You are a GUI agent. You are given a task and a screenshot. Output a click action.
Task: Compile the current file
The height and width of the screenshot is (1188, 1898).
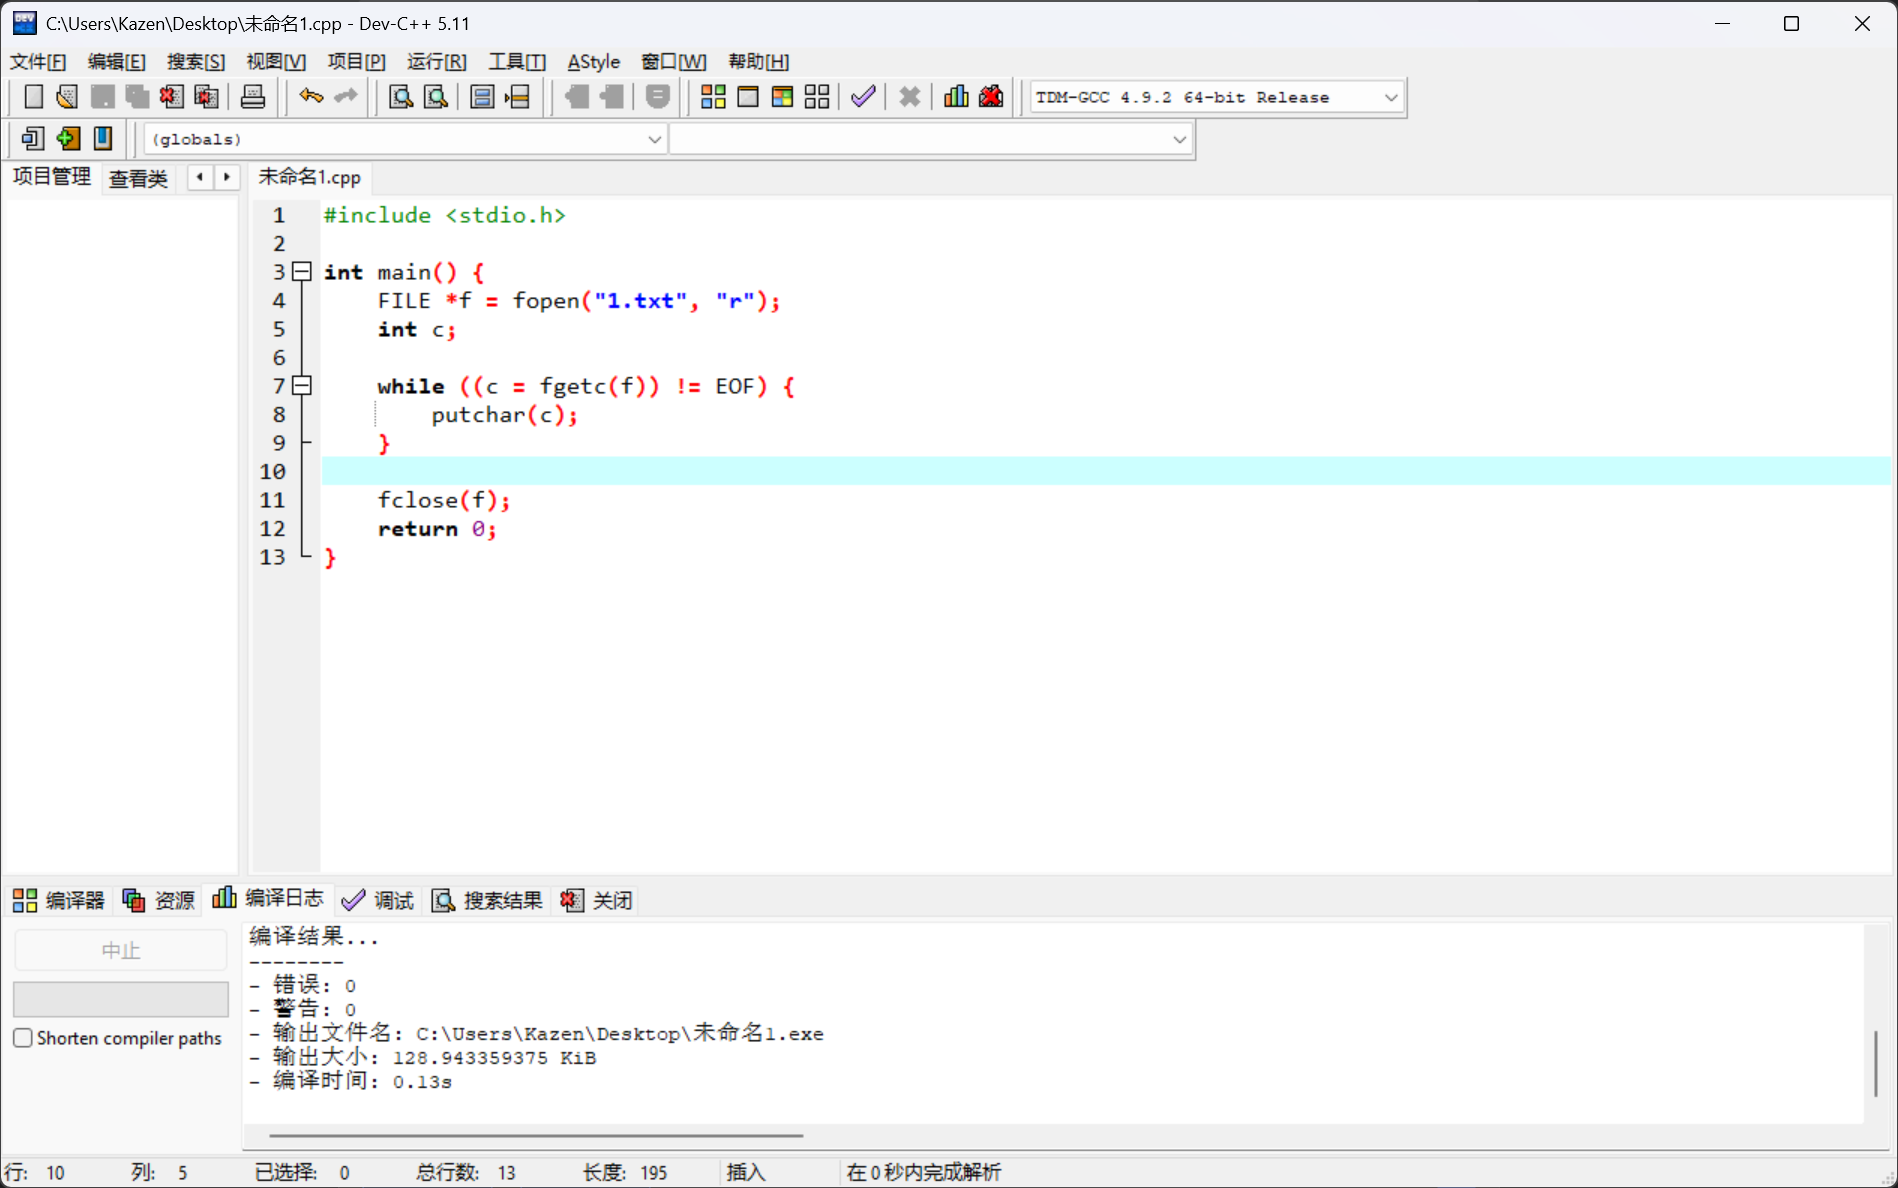[x=714, y=96]
